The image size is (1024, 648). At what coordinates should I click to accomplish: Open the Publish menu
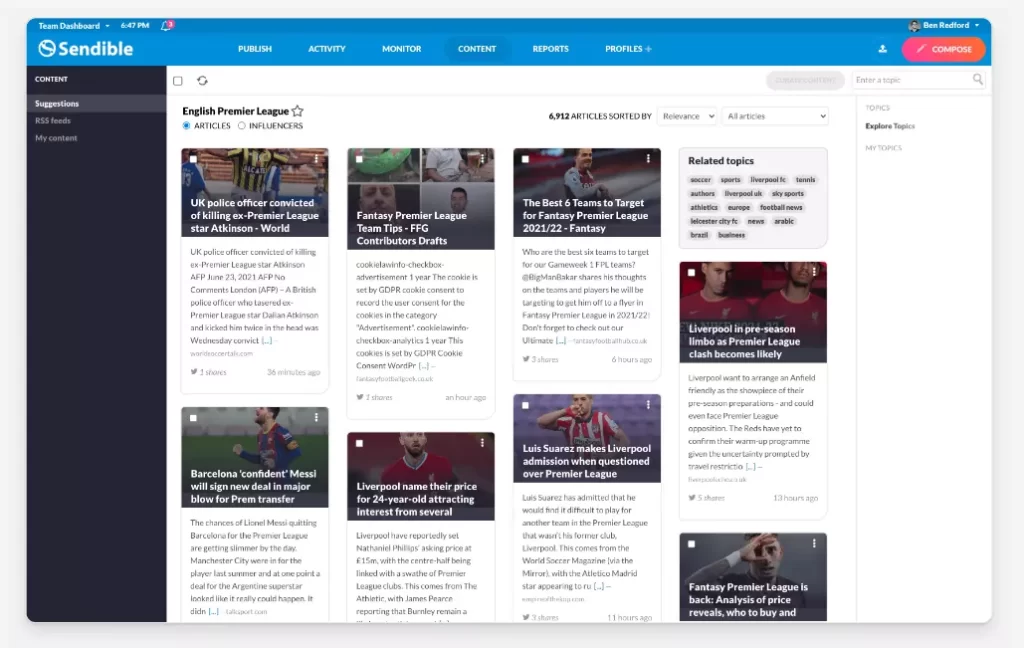[x=255, y=49]
